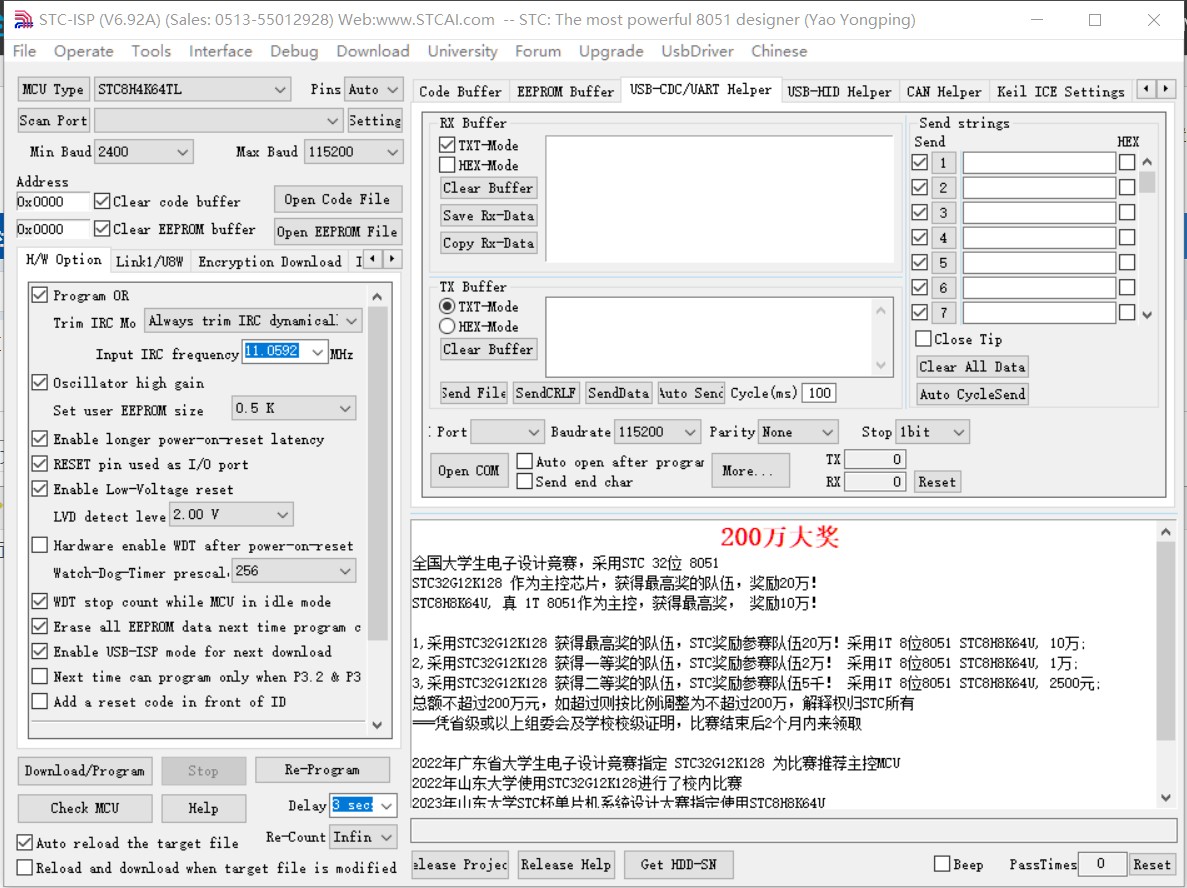
Task: Click the Check MCU button
Action: [85, 808]
